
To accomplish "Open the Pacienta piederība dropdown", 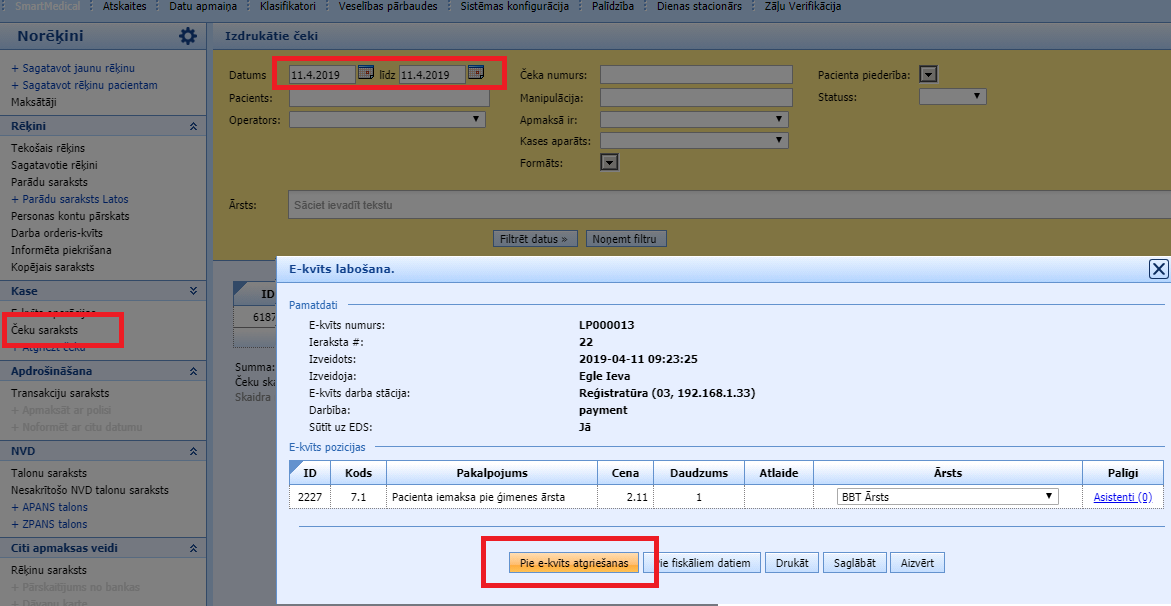I will tap(928, 74).
